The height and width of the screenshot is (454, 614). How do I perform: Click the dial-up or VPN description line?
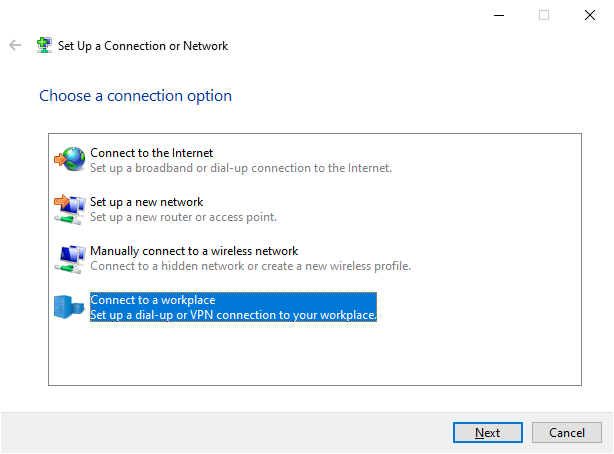tap(233, 315)
